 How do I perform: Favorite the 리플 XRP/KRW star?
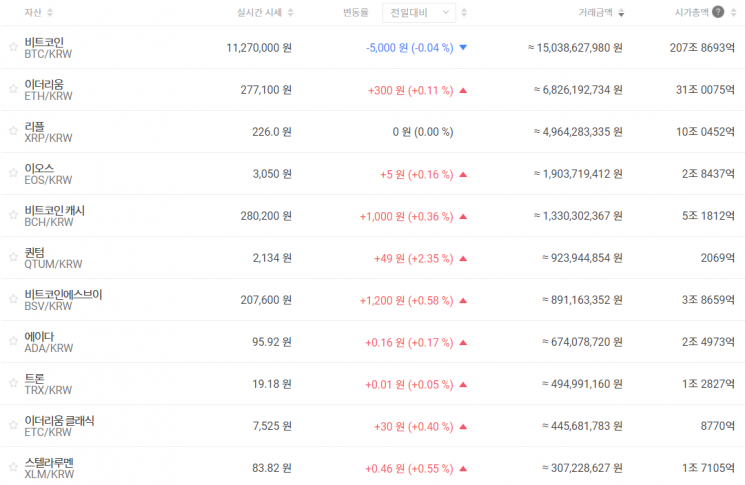tap(13, 131)
